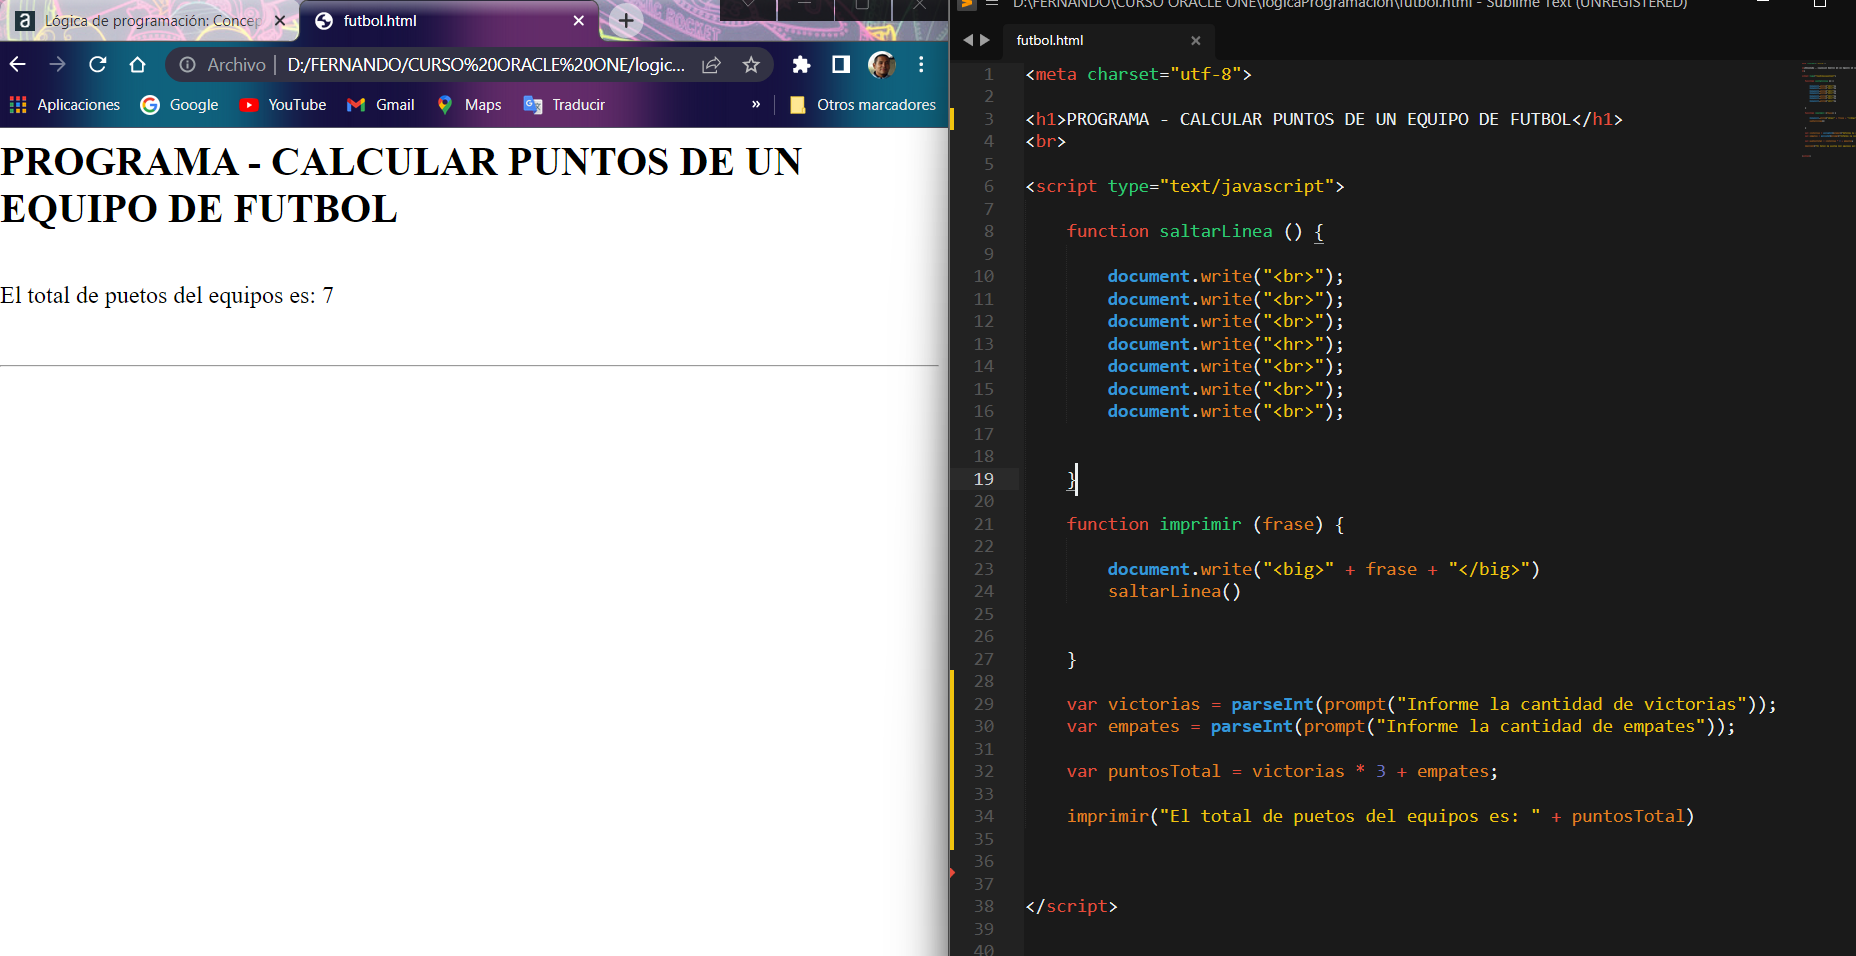Open a new Chrome tab
This screenshot has width=1856, height=956.
tap(626, 20)
